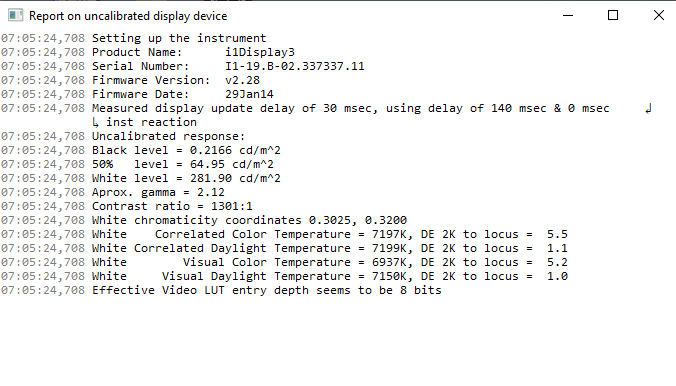Viewport: 676px width, 386px height.
Task: Click the window title text
Action: point(128,16)
